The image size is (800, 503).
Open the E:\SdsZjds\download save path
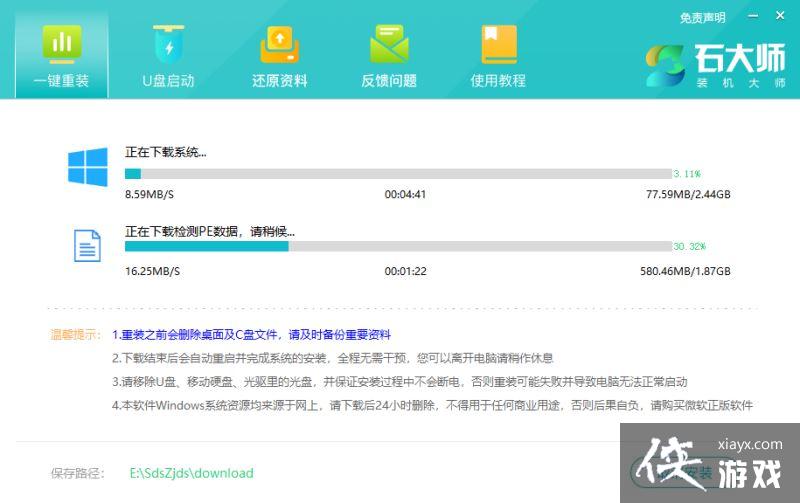pos(192,473)
